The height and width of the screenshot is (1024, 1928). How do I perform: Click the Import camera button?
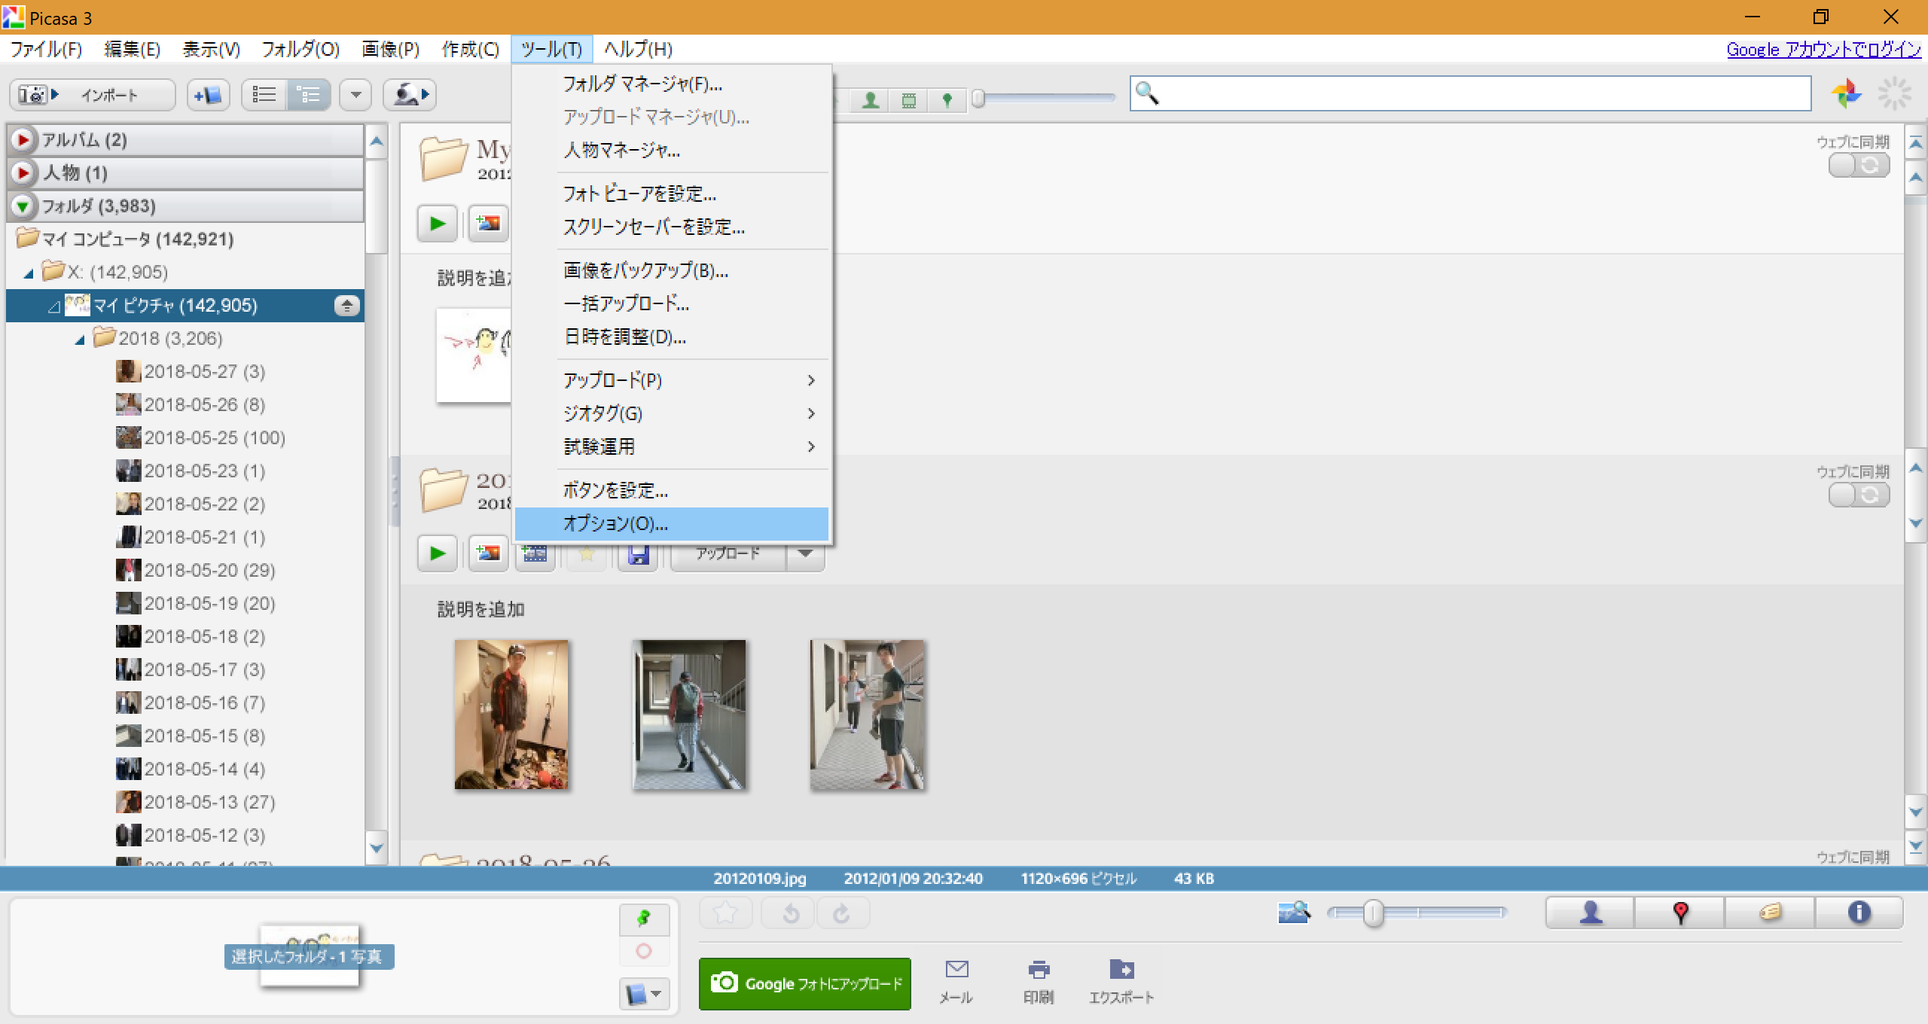[x=92, y=95]
